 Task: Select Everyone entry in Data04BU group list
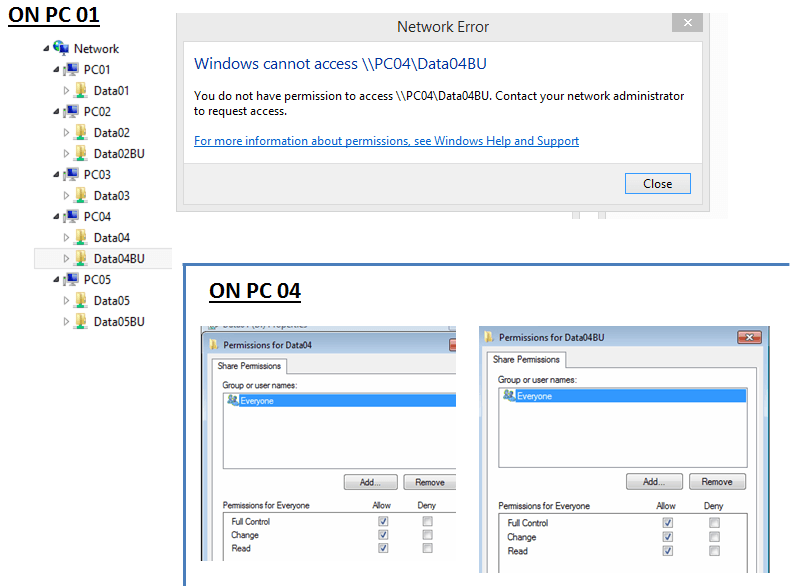pos(623,396)
